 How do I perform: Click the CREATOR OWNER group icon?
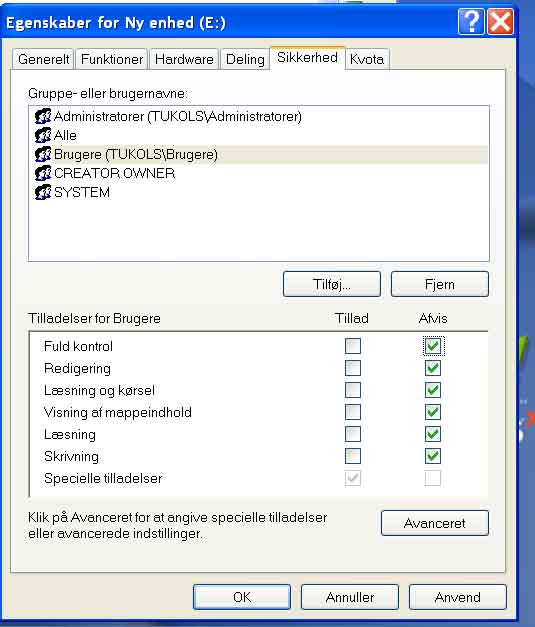pyautogui.click(x=43, y=173)
